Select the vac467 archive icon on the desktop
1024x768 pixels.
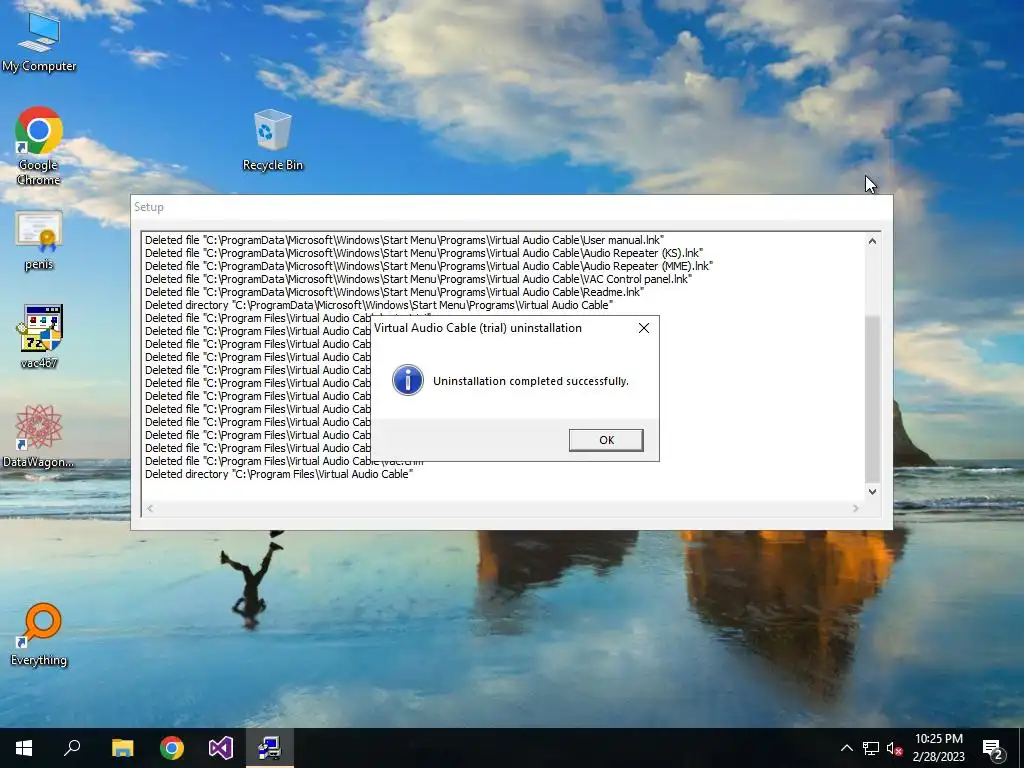[39, 336]
